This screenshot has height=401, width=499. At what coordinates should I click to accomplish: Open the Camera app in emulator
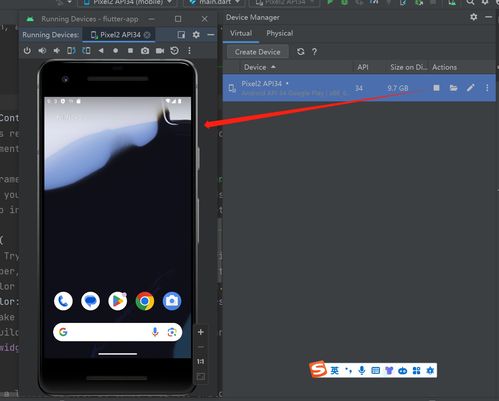(172, 301)
